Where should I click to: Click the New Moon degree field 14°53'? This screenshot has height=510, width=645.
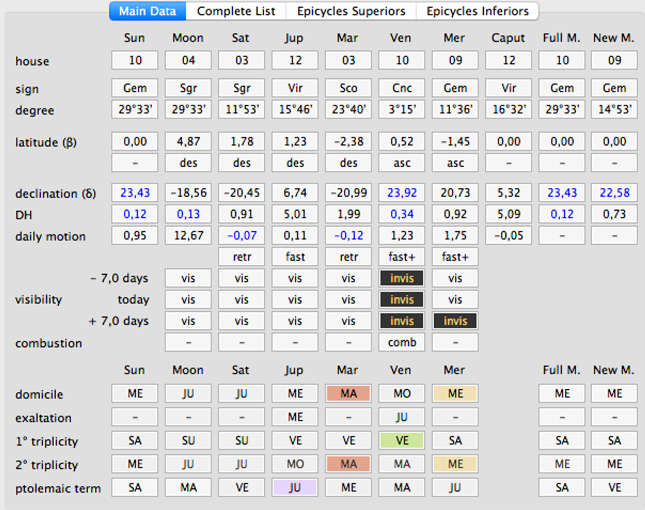[615, 109]
